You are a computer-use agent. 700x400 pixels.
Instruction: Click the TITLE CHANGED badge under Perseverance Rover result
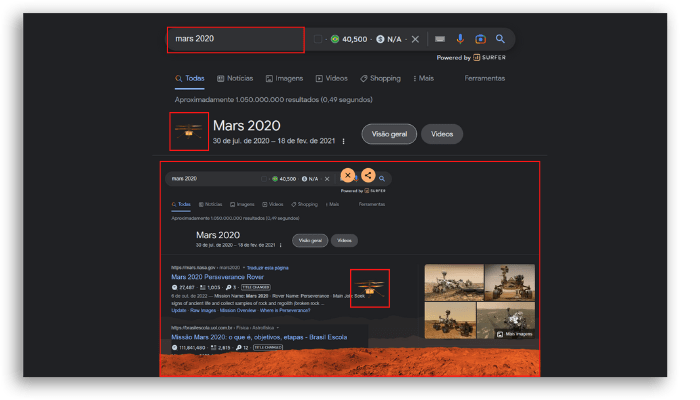(x=256, y=288)
